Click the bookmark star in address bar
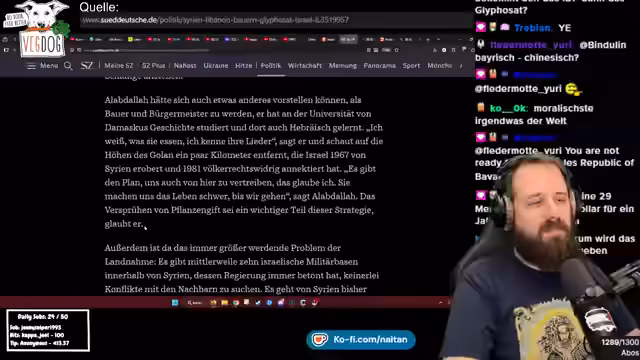The width and height of the screenshot is (640, 360). tap(396, 50)
